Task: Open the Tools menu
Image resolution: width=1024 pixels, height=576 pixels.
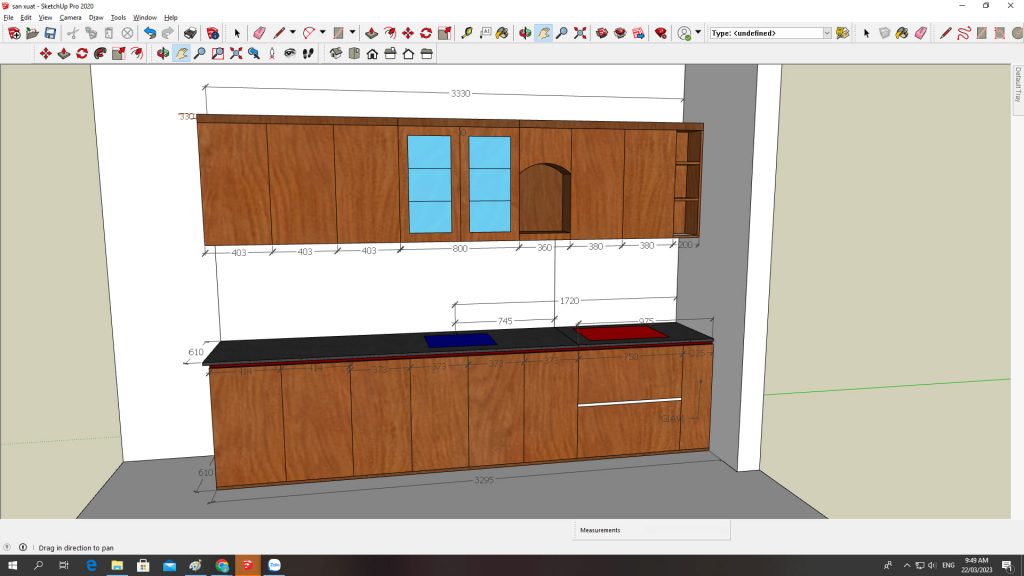Action: pyautogui.click(x=118, y=18)
